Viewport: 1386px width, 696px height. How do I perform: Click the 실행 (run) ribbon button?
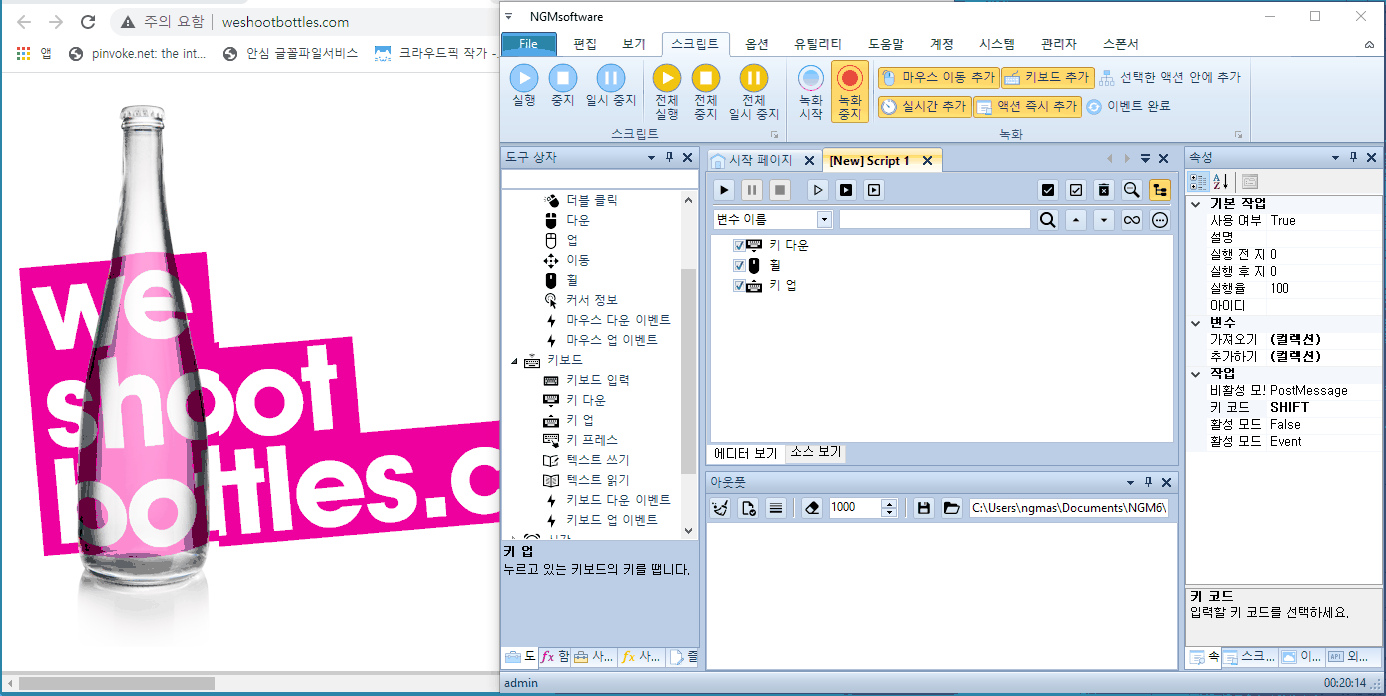[524, 84]
